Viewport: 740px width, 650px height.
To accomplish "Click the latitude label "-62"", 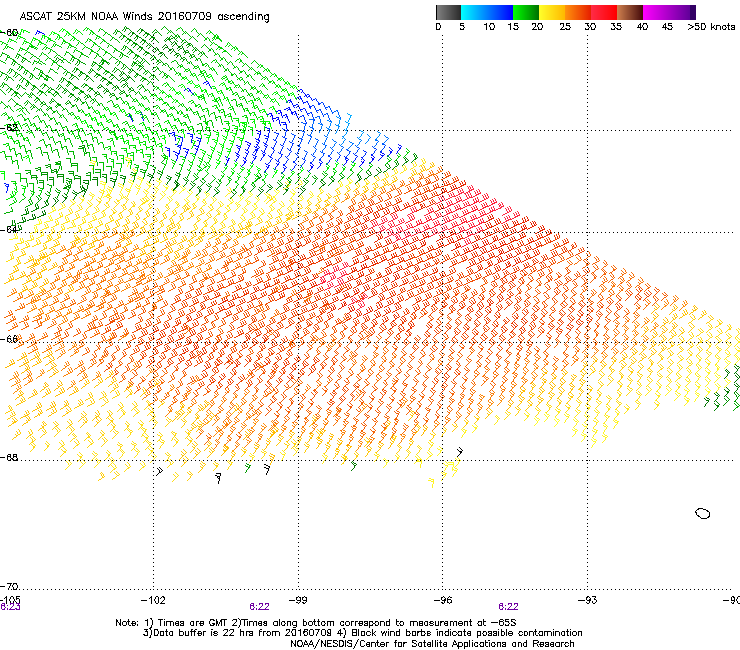I will 9,128.
